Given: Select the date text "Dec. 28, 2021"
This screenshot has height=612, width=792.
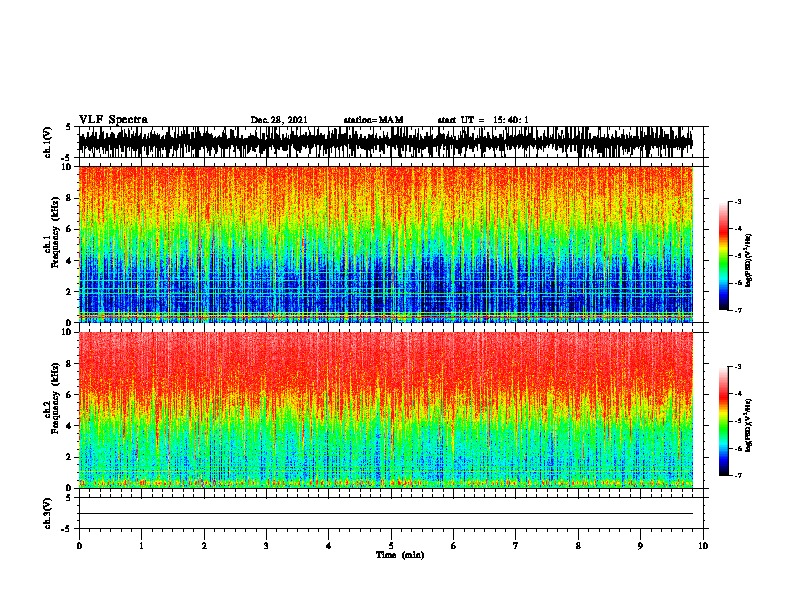Looking at the screenshot, I should [x=279, y=120].
